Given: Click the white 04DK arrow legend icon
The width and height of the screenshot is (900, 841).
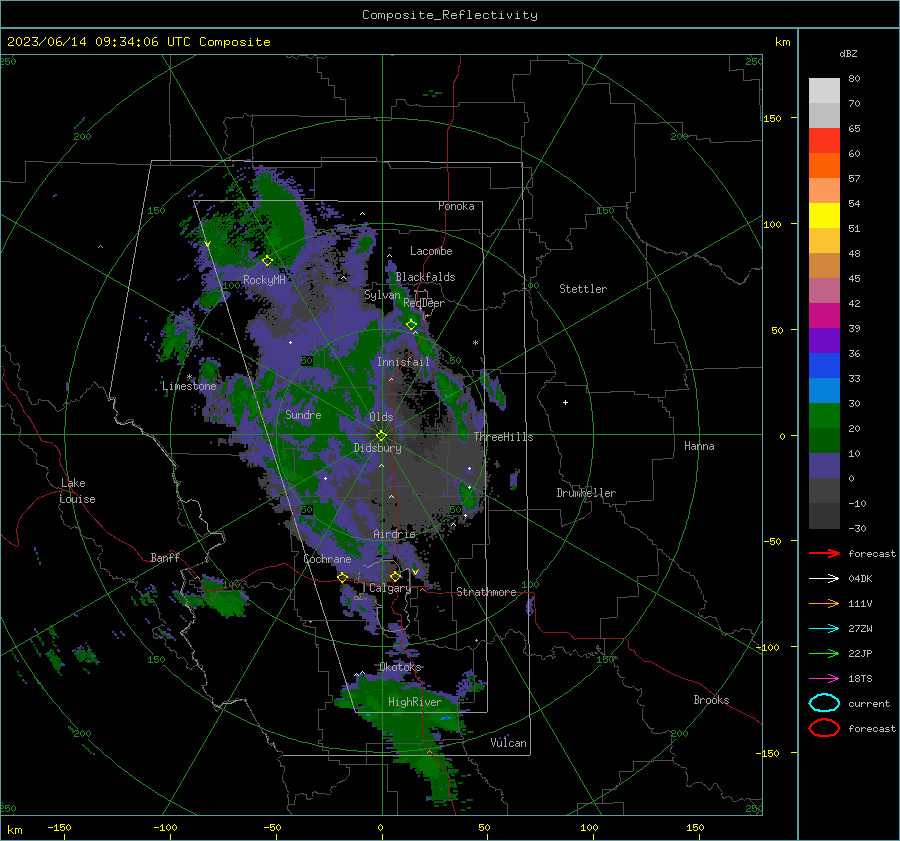Looking at the screenshot, I should (824, 578).
